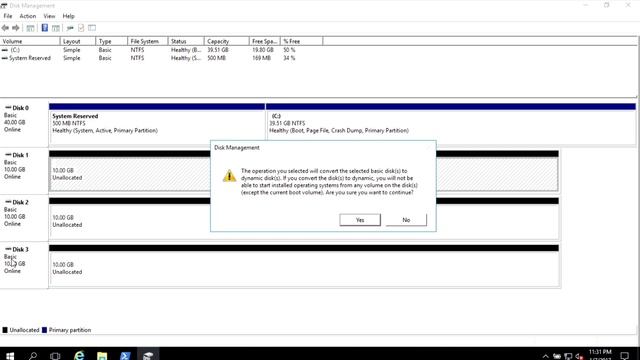Open the Action menu
This screenshot has width=640, height=360.
(x=28, y=16)
